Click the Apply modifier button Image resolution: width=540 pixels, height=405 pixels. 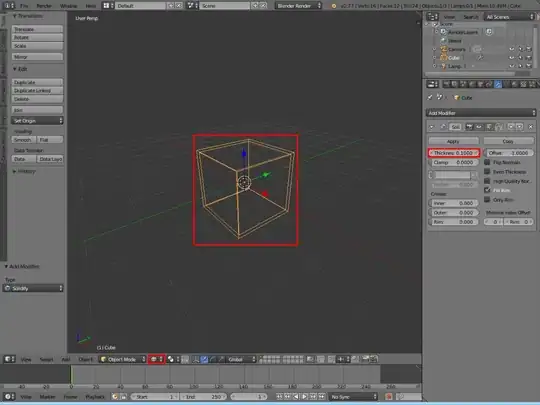pyautogui.click(x=454, y=141)
